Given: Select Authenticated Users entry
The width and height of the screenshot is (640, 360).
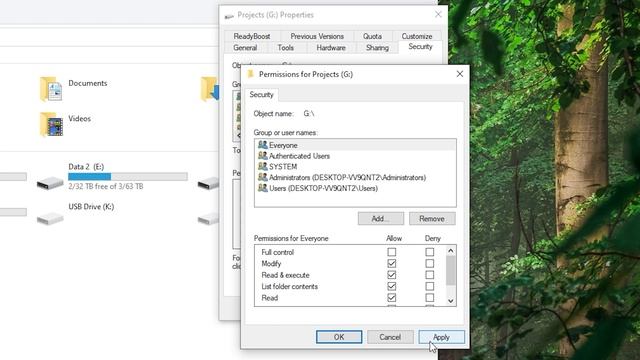Looking at the screenshot, I should tap(355, 156).
